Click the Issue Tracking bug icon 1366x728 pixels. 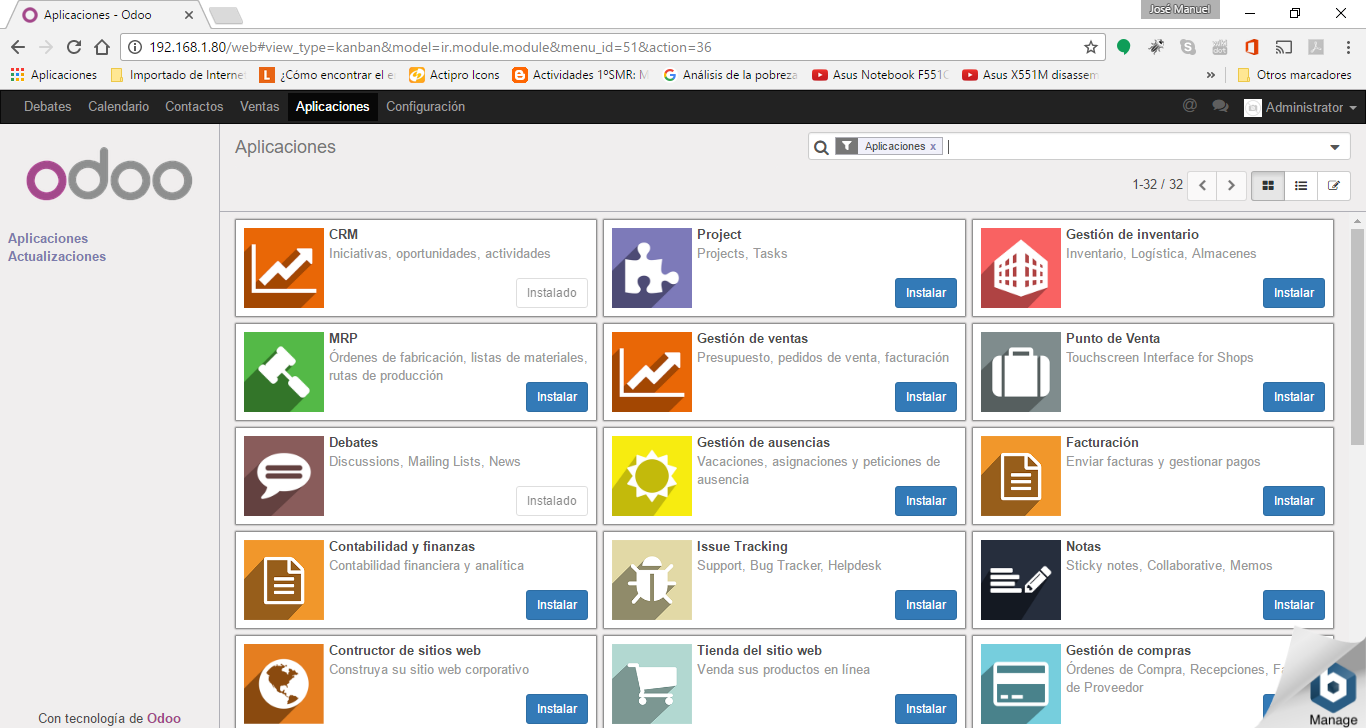tap(651, 580)
